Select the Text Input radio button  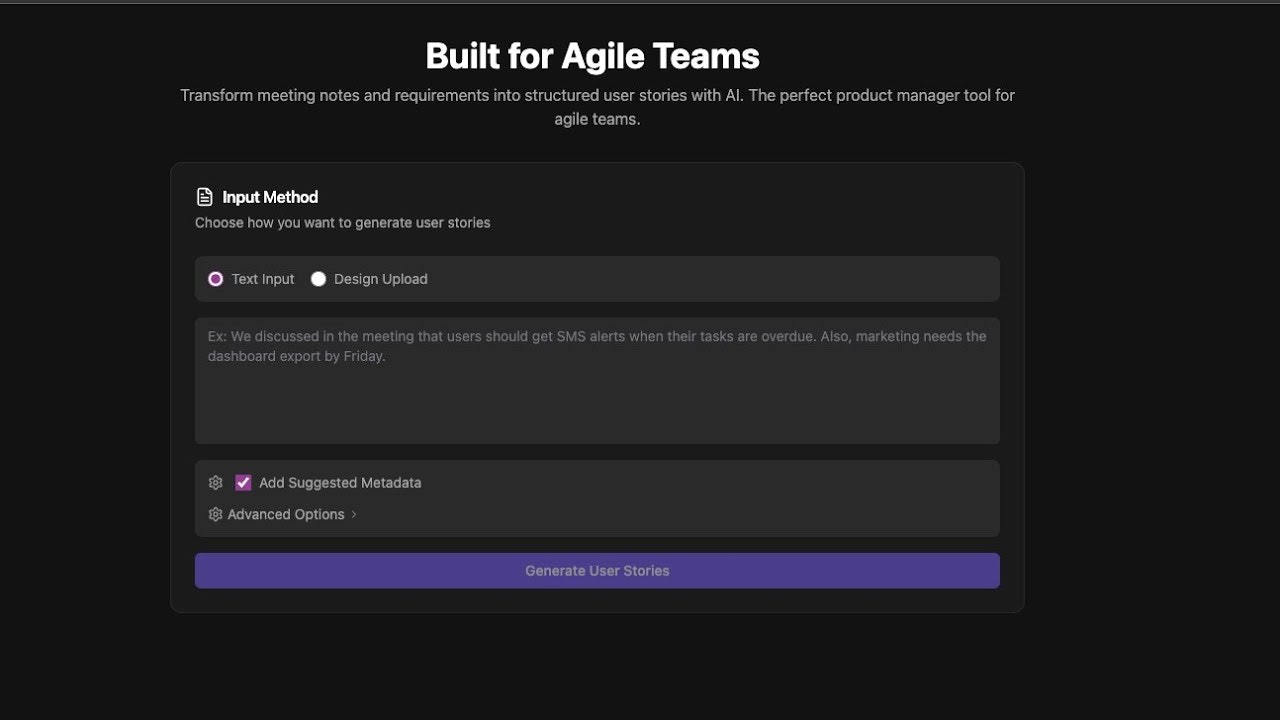tap(216, 279)
